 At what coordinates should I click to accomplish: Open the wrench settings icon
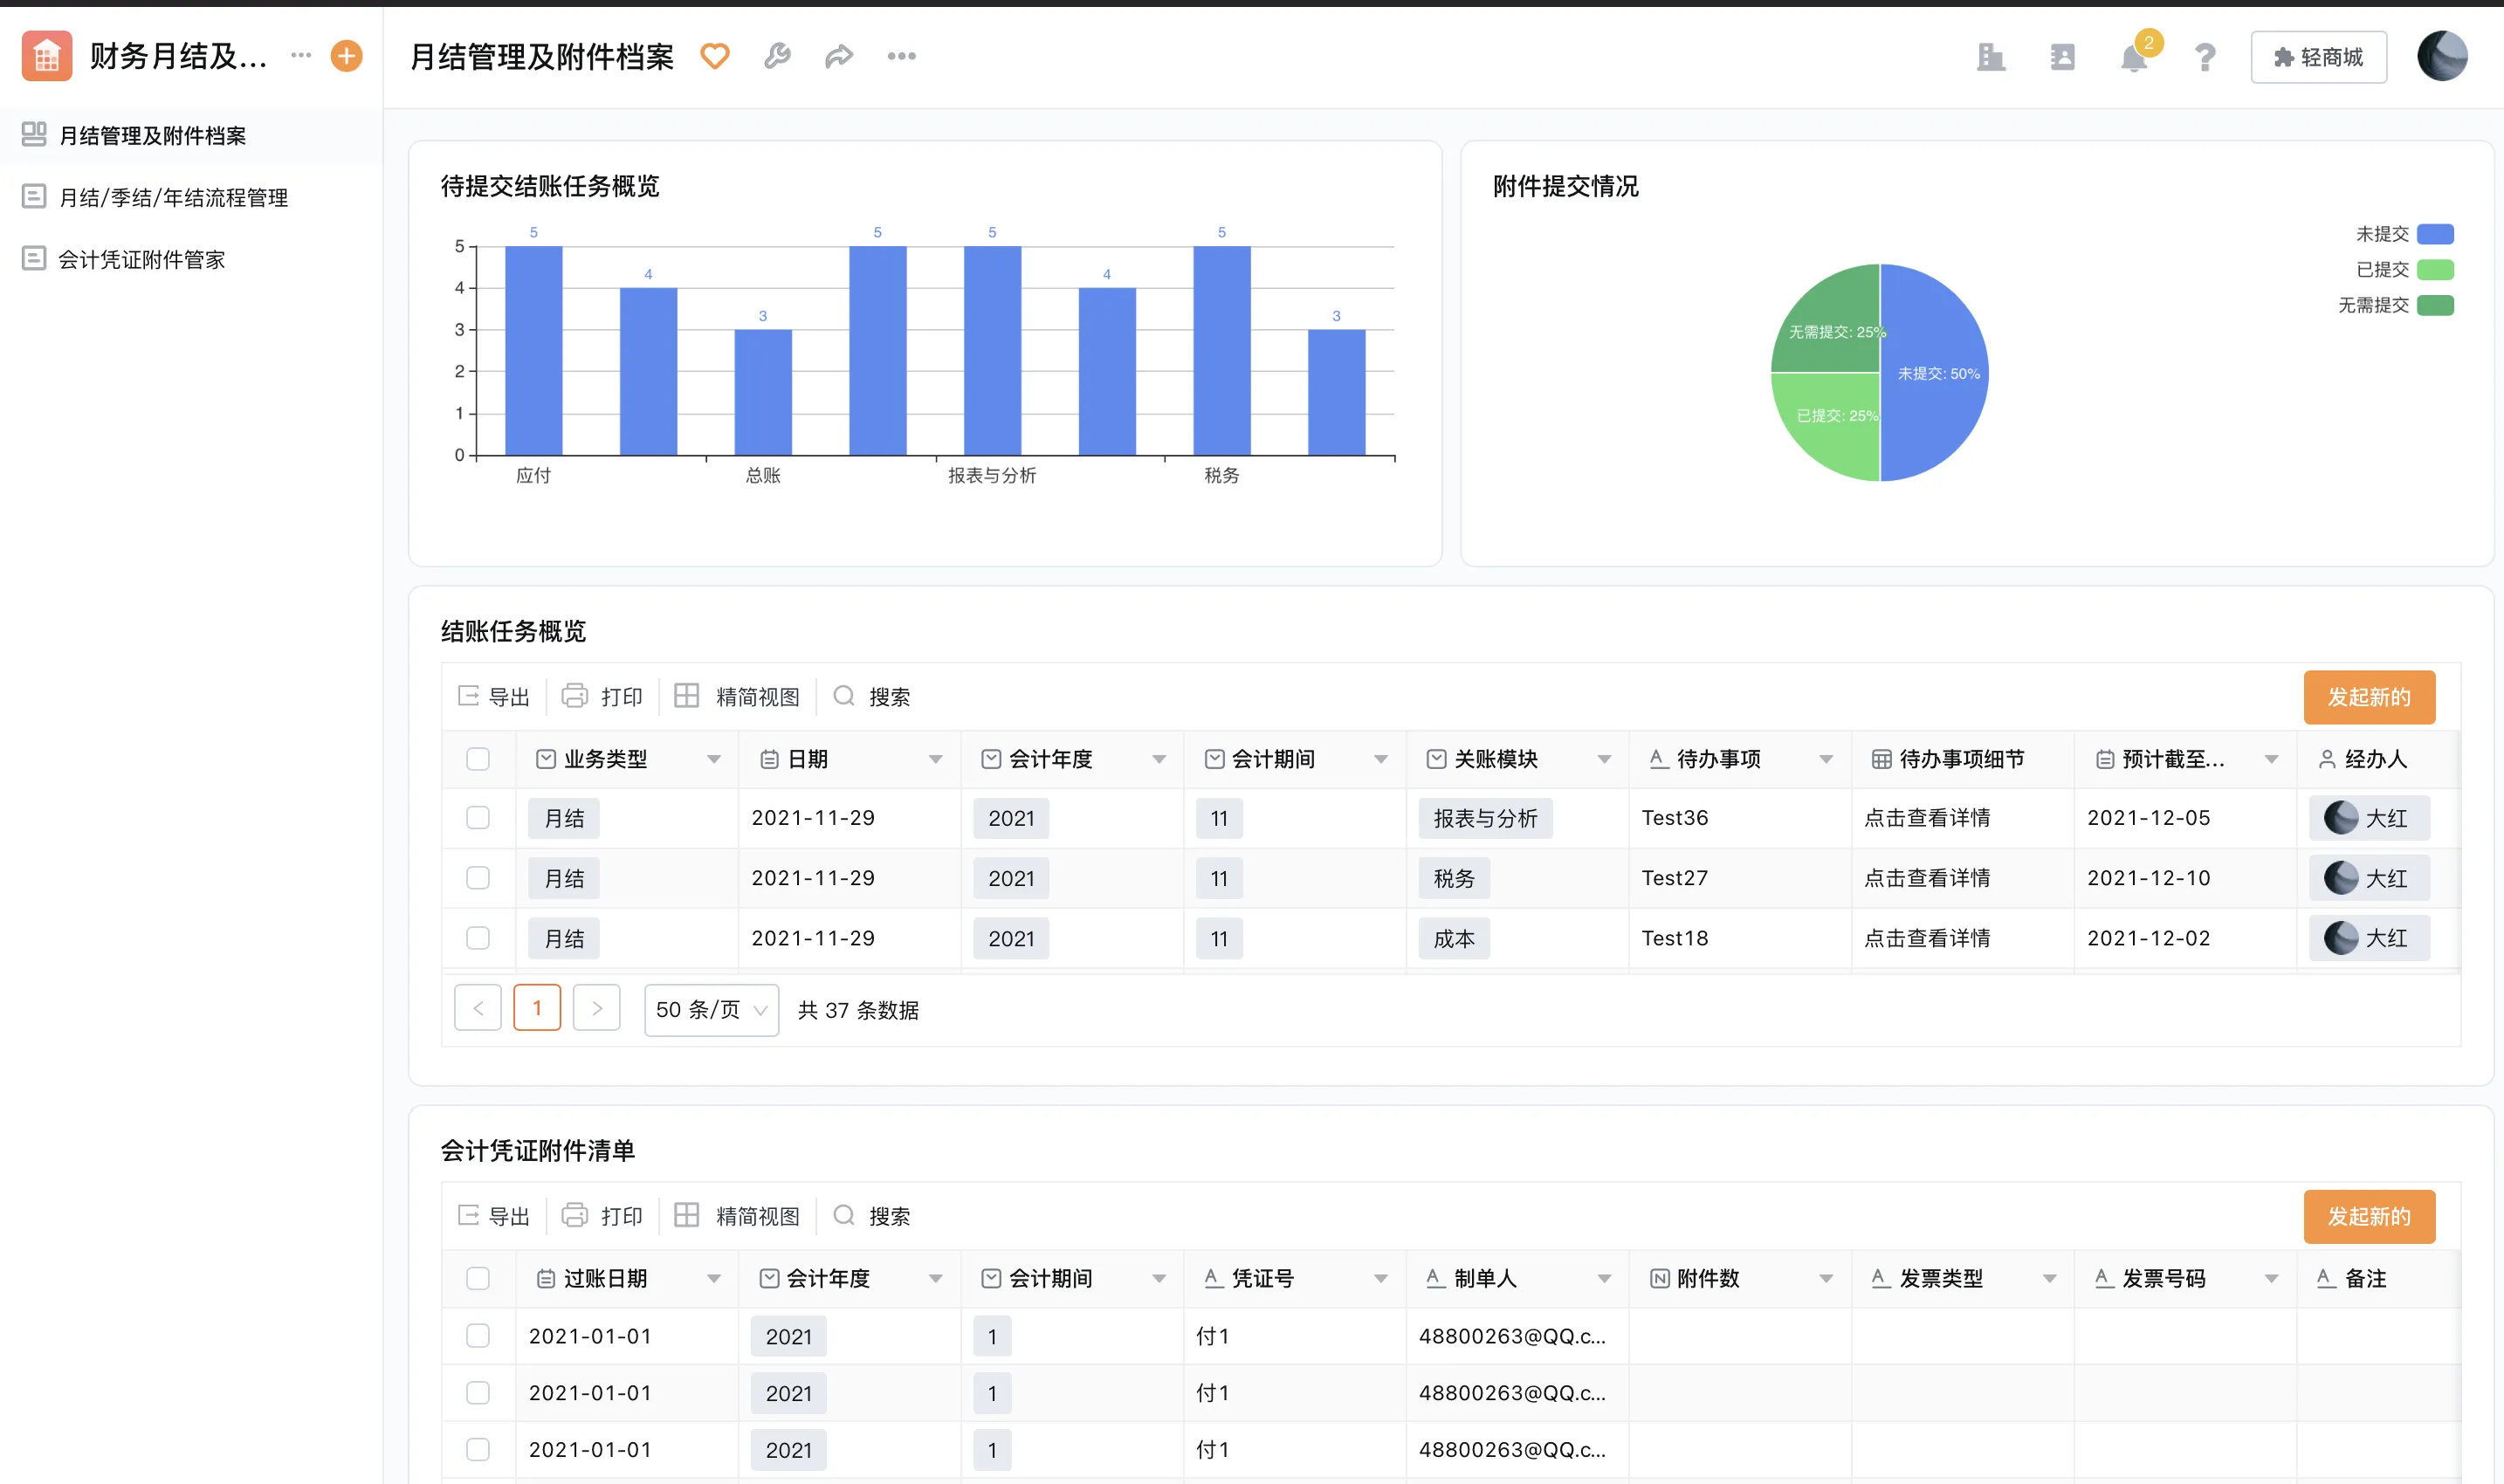777,56
